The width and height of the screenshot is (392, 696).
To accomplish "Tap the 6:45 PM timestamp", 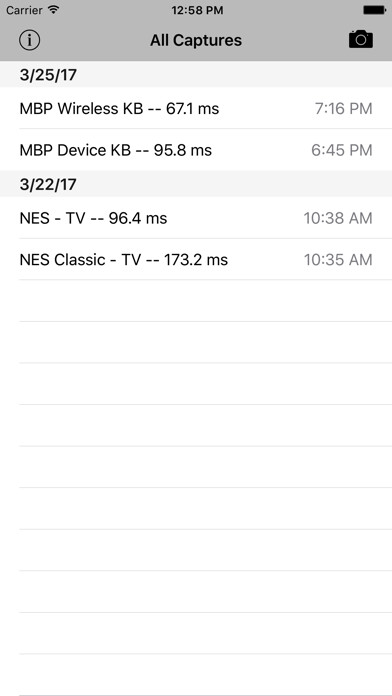I will click(x=342, y=150).
